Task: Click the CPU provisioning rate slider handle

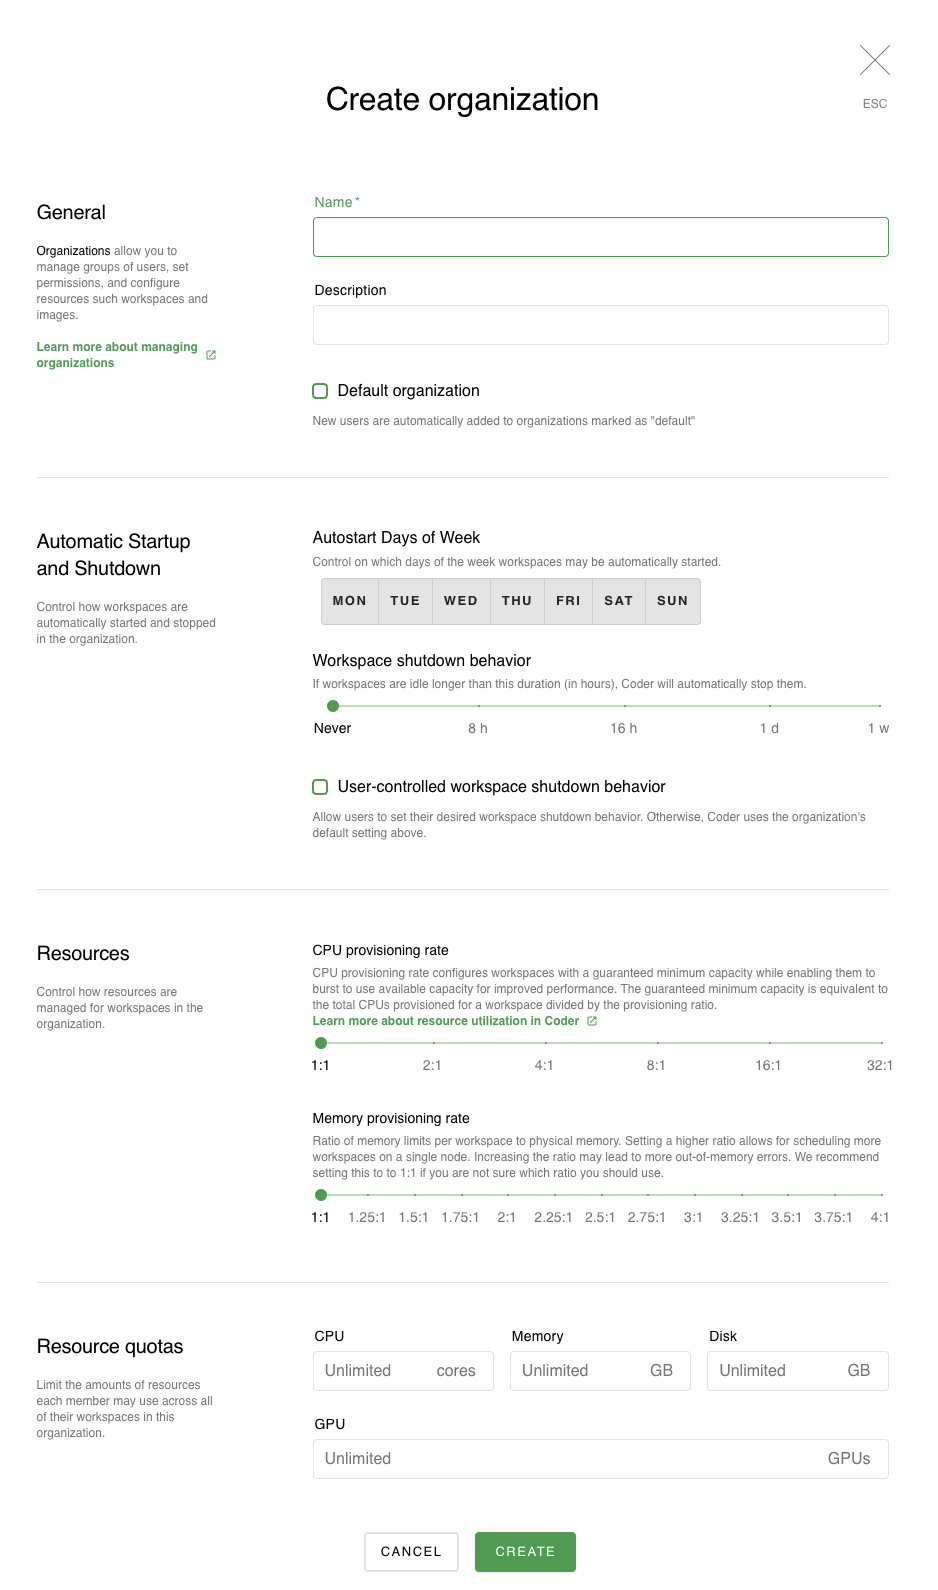Action: 322,1042
